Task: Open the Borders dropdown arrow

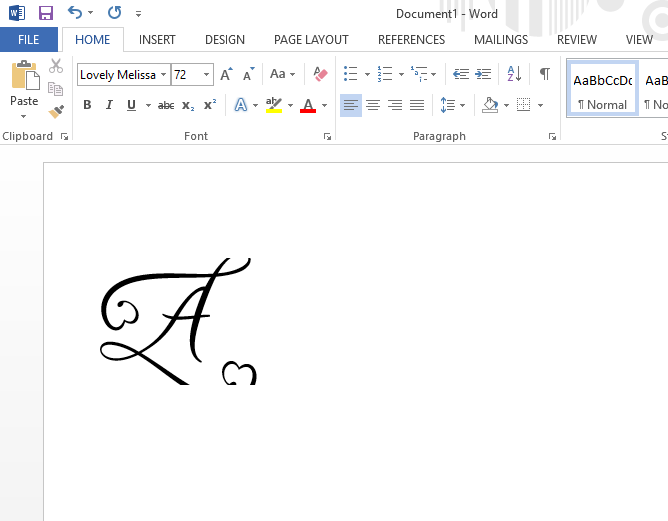Action: [x=540, y=105]
